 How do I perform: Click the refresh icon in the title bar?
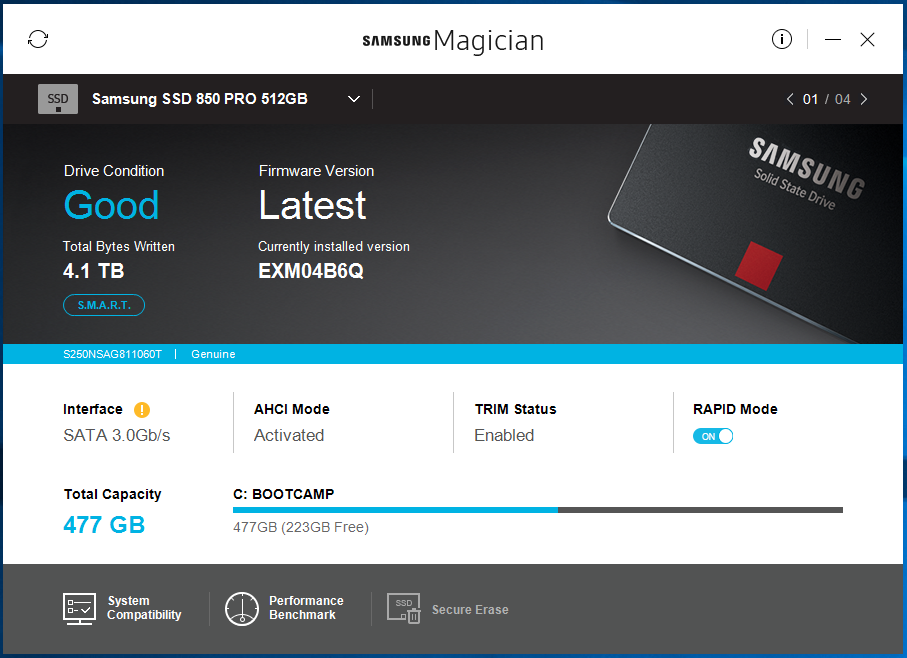pyautogui.click(x=38, y=39)
